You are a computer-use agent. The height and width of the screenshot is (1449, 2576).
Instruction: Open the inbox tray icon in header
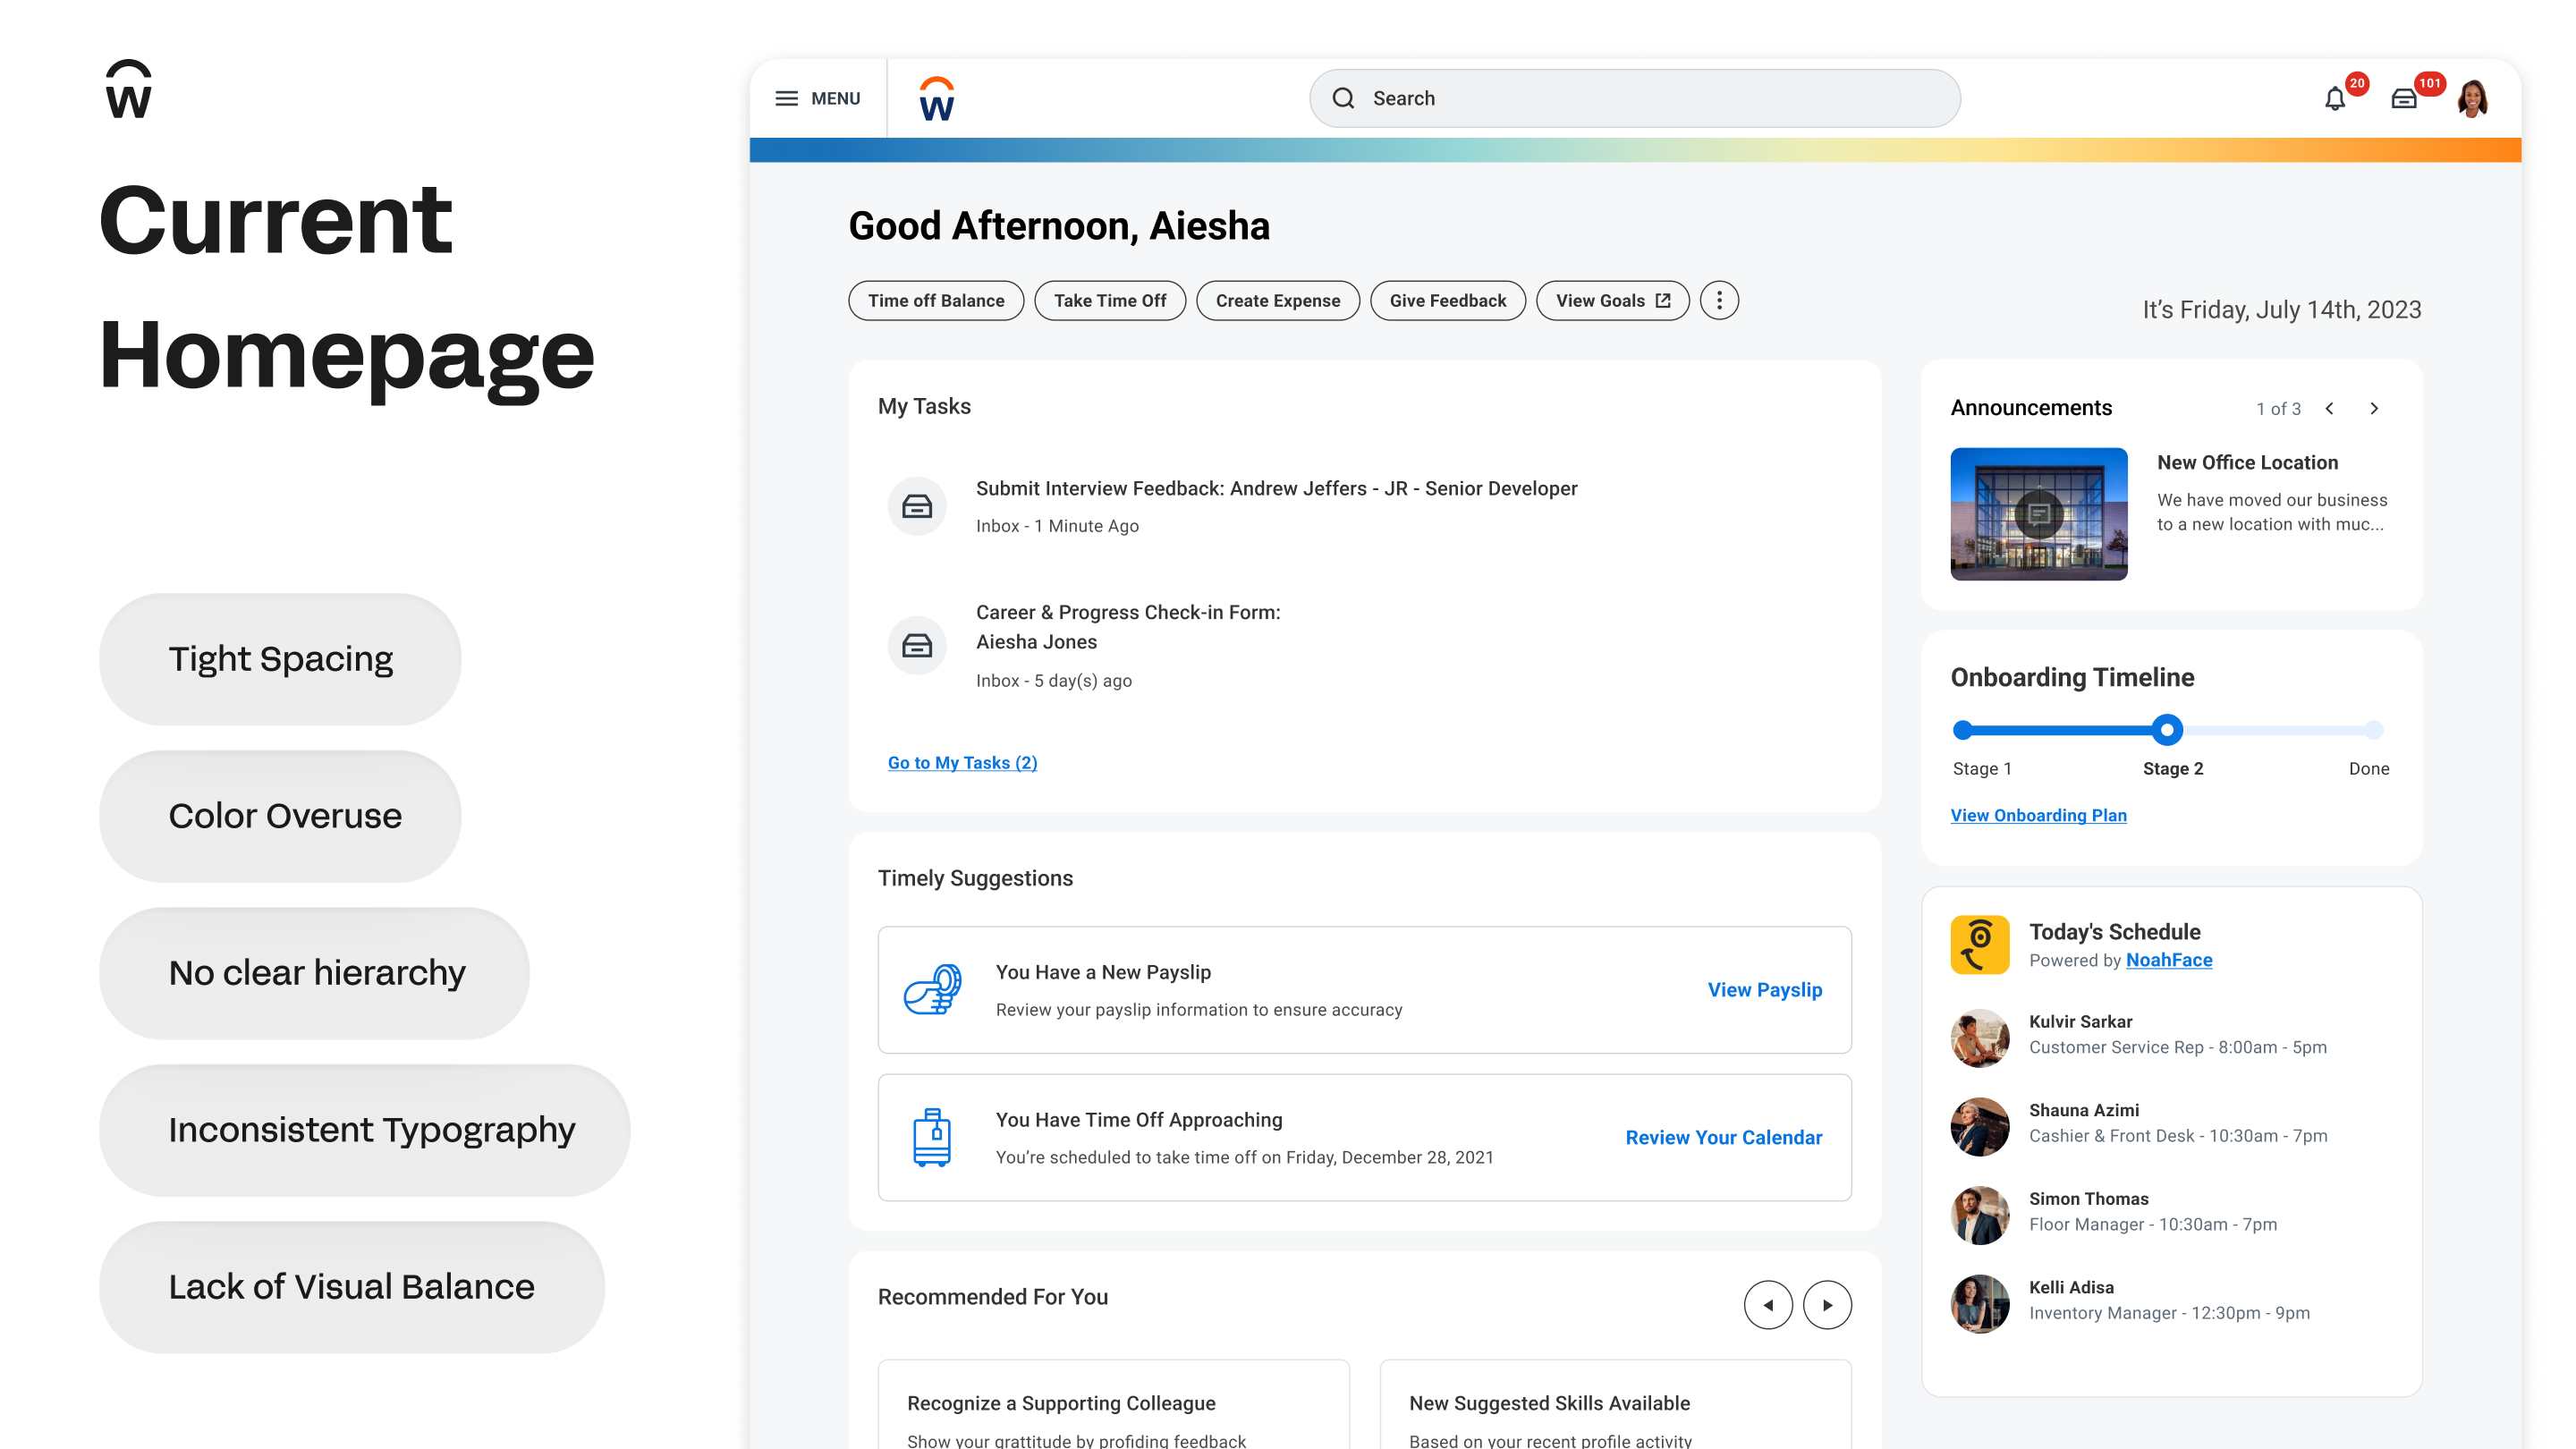tap(2403, 98)
